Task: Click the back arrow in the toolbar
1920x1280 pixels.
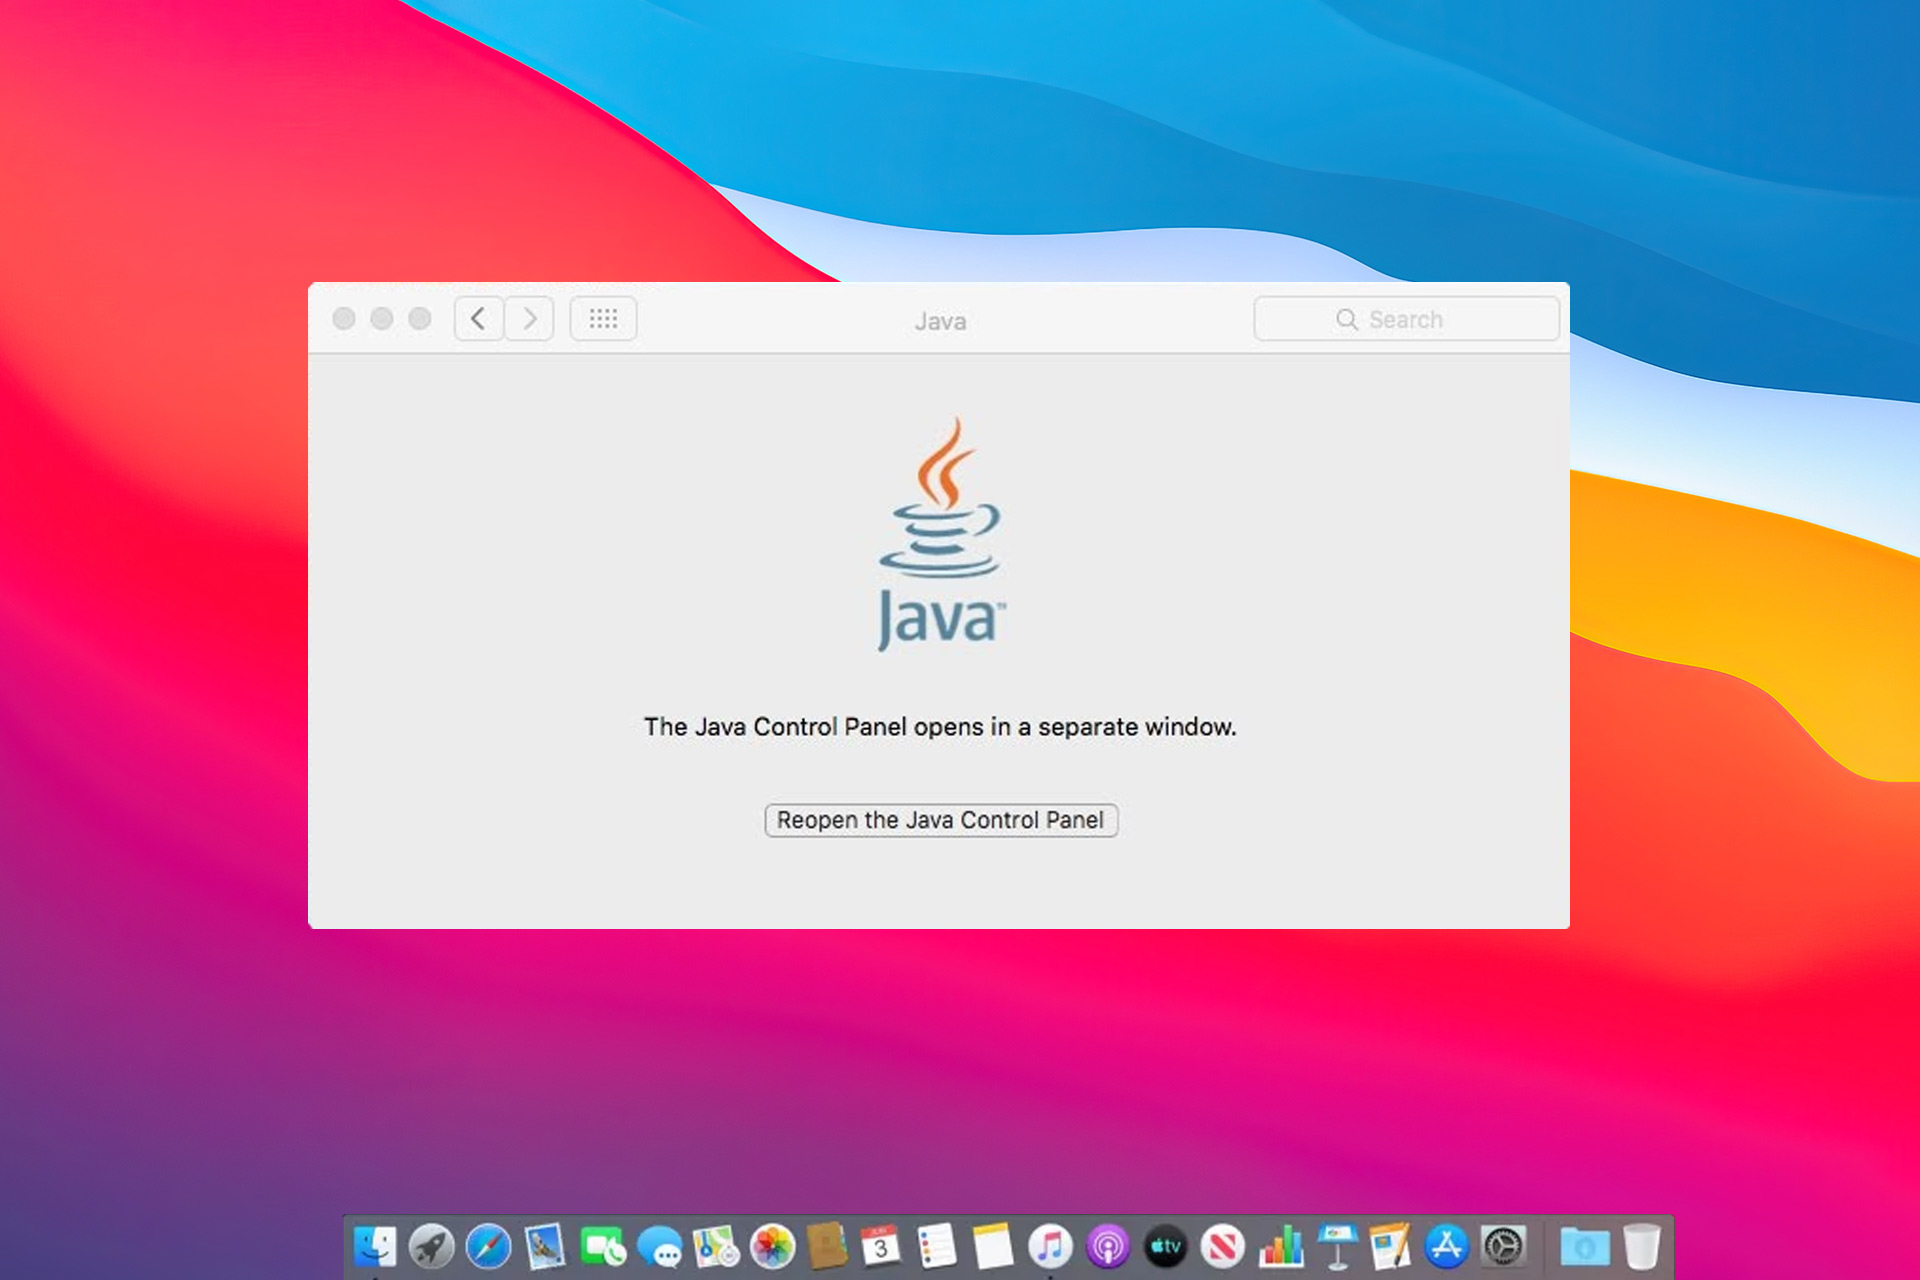Action: tap(478, 318)
